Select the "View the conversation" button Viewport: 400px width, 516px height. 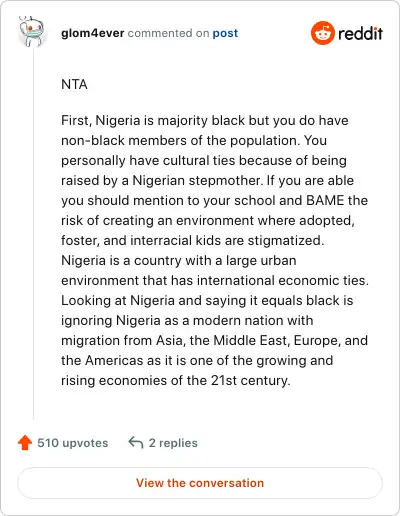click(x=200, y=483)
